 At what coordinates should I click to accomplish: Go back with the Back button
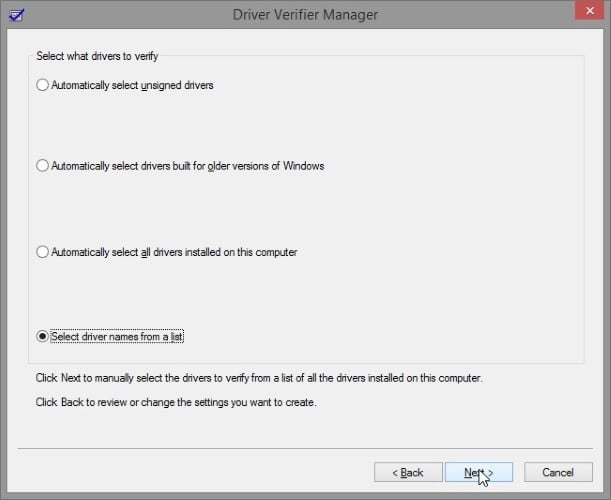coord(408,472)
